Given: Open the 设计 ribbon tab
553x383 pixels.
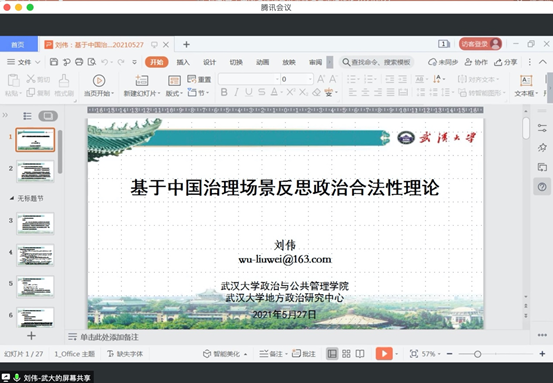Looking at the screenshot, I should [x=209, y=62].
